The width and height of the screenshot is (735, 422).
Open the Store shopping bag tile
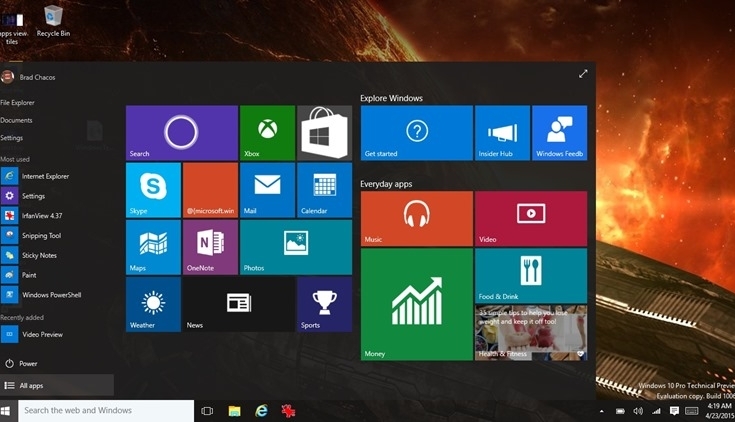pos(324,133)
